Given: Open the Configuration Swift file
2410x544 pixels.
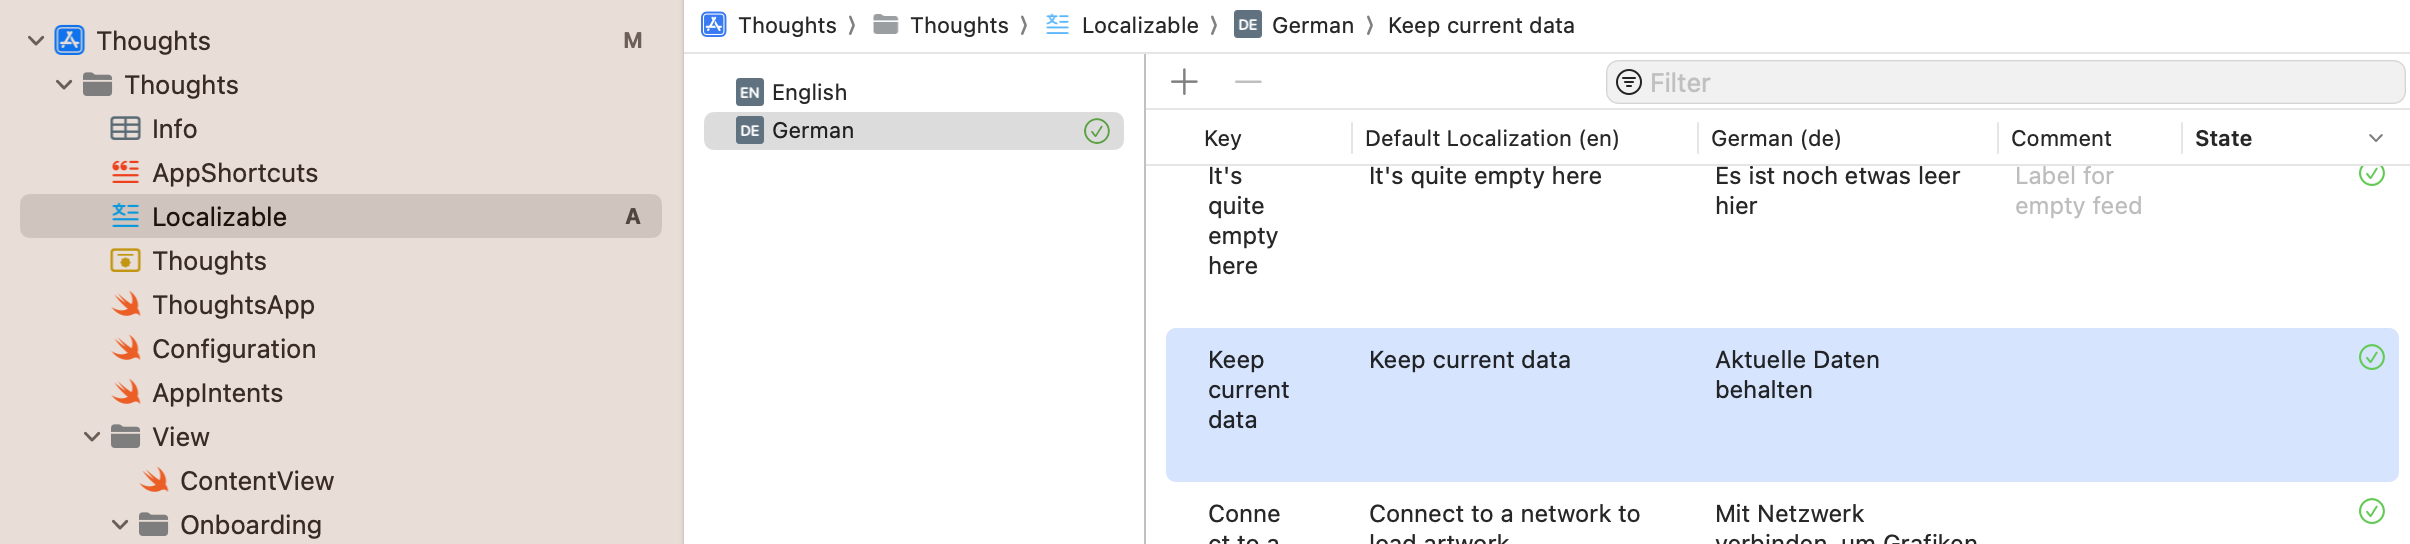Looking at the screenshot, I should pos(233,349).
